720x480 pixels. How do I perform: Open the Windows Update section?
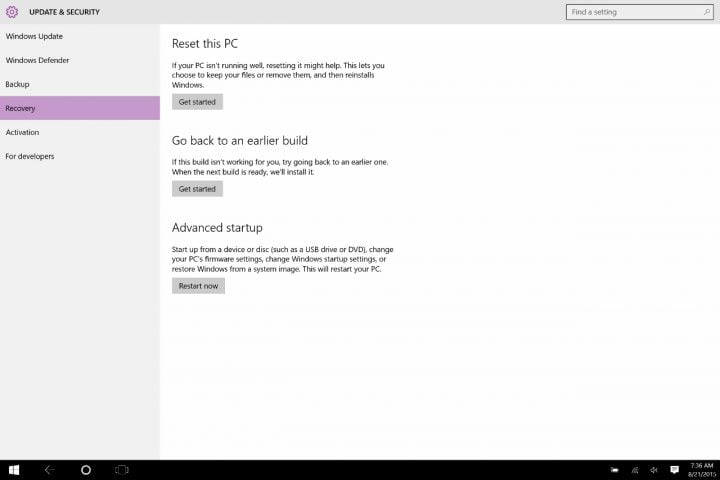tap(80, 36)
